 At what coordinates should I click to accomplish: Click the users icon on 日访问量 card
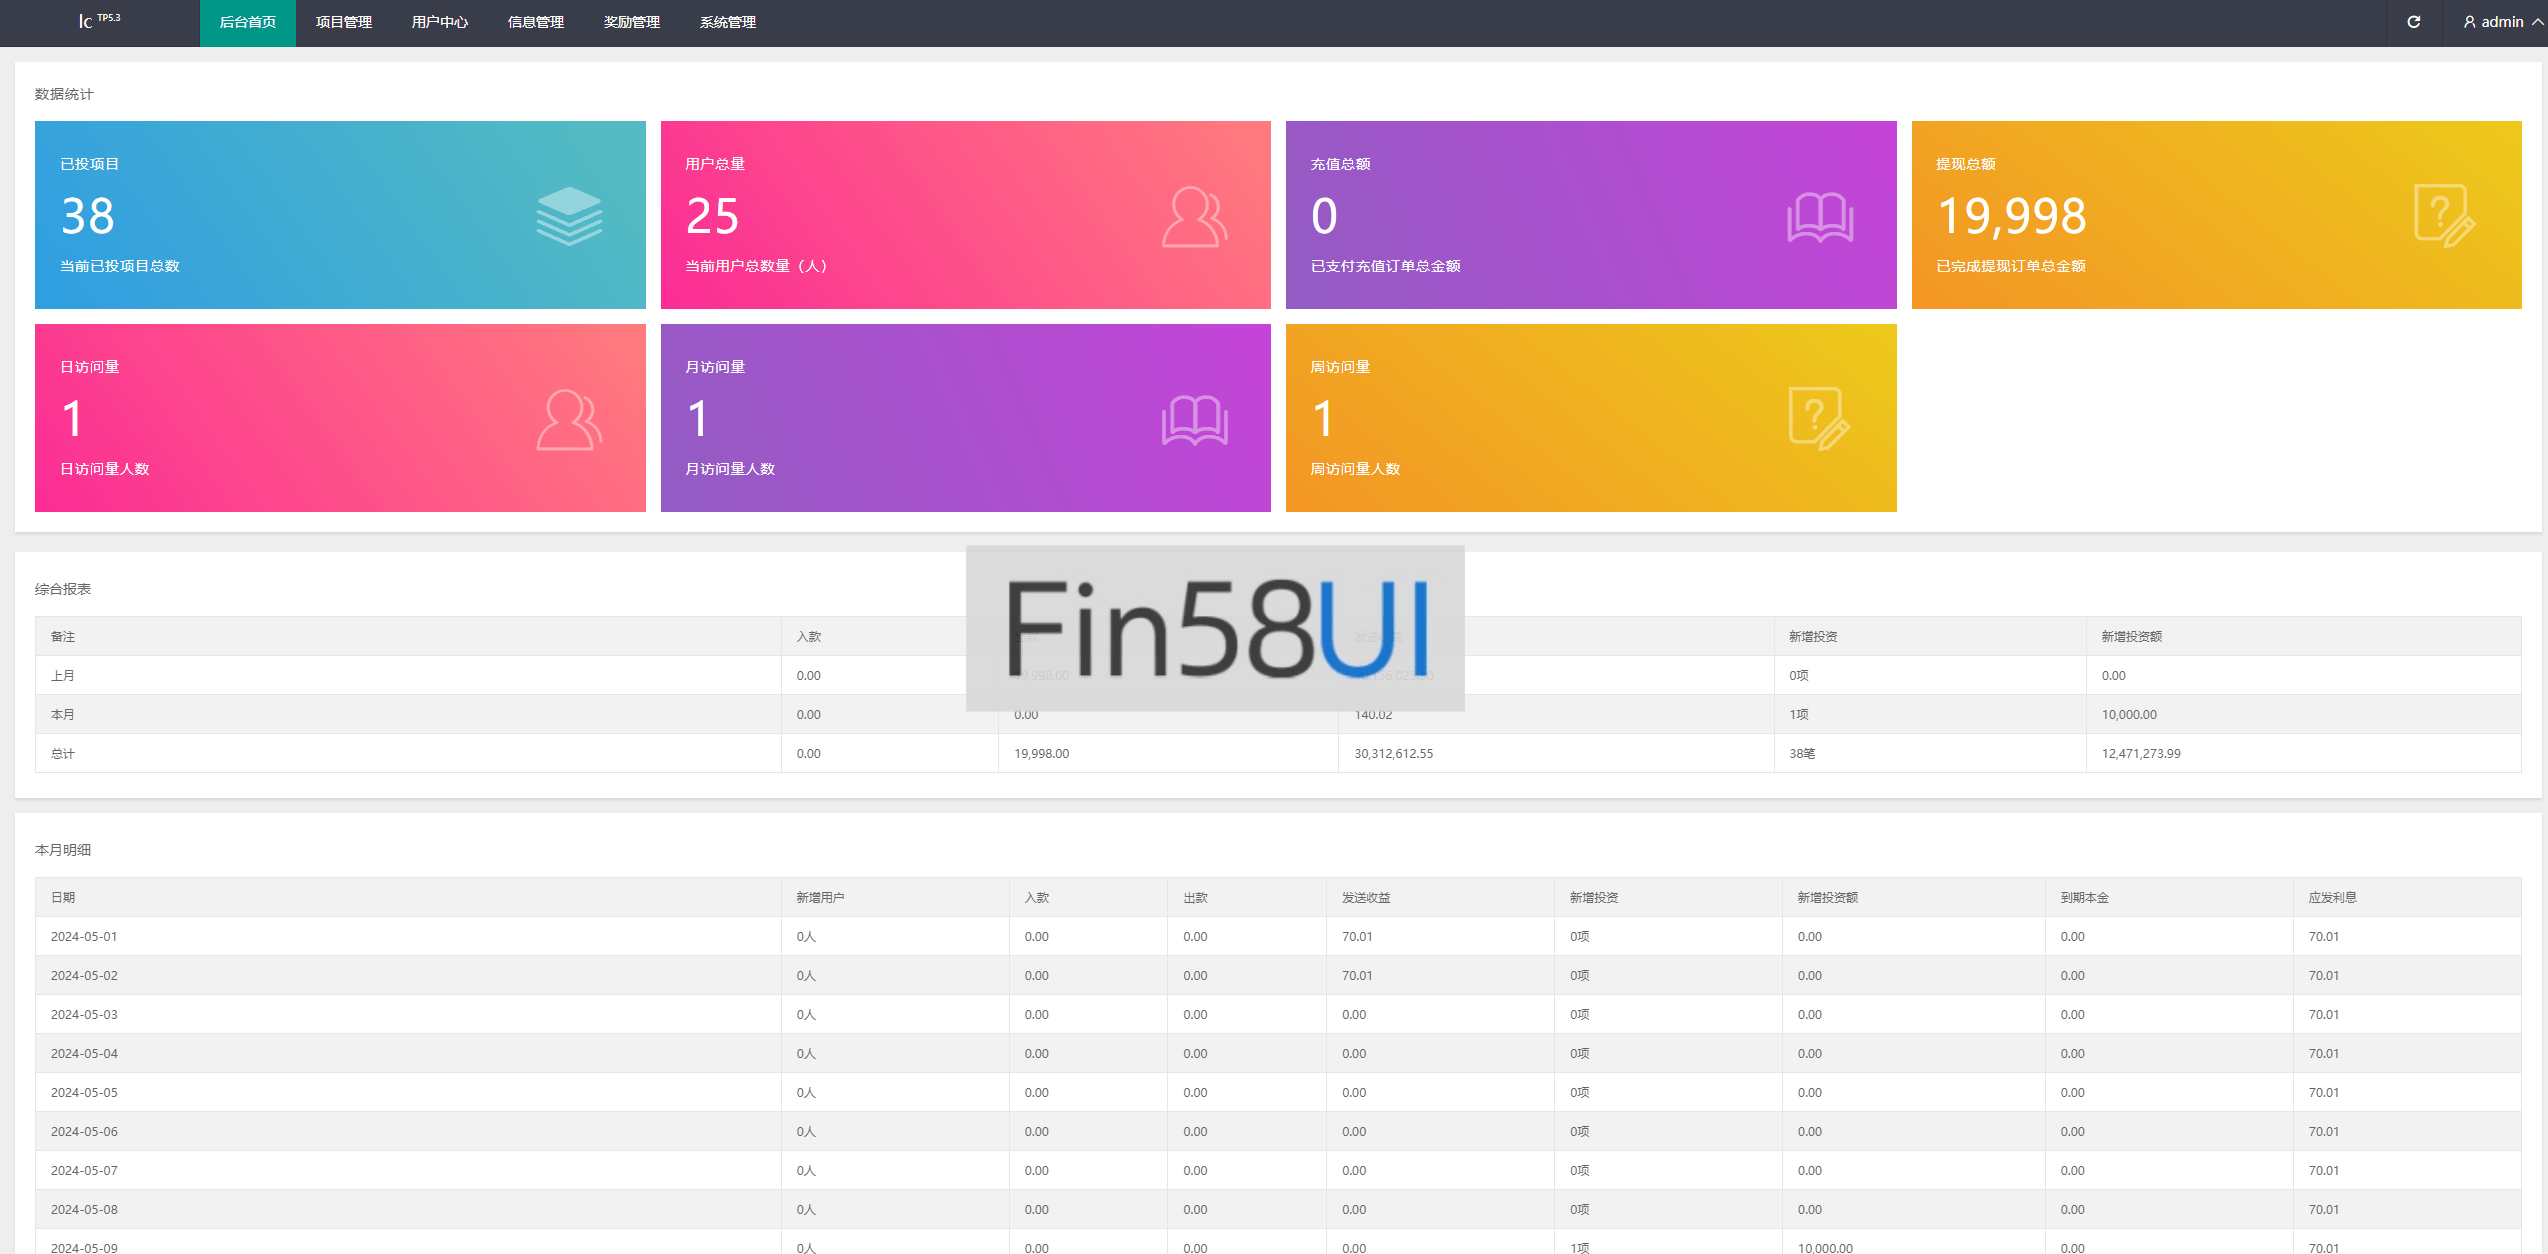pos(569,419)
